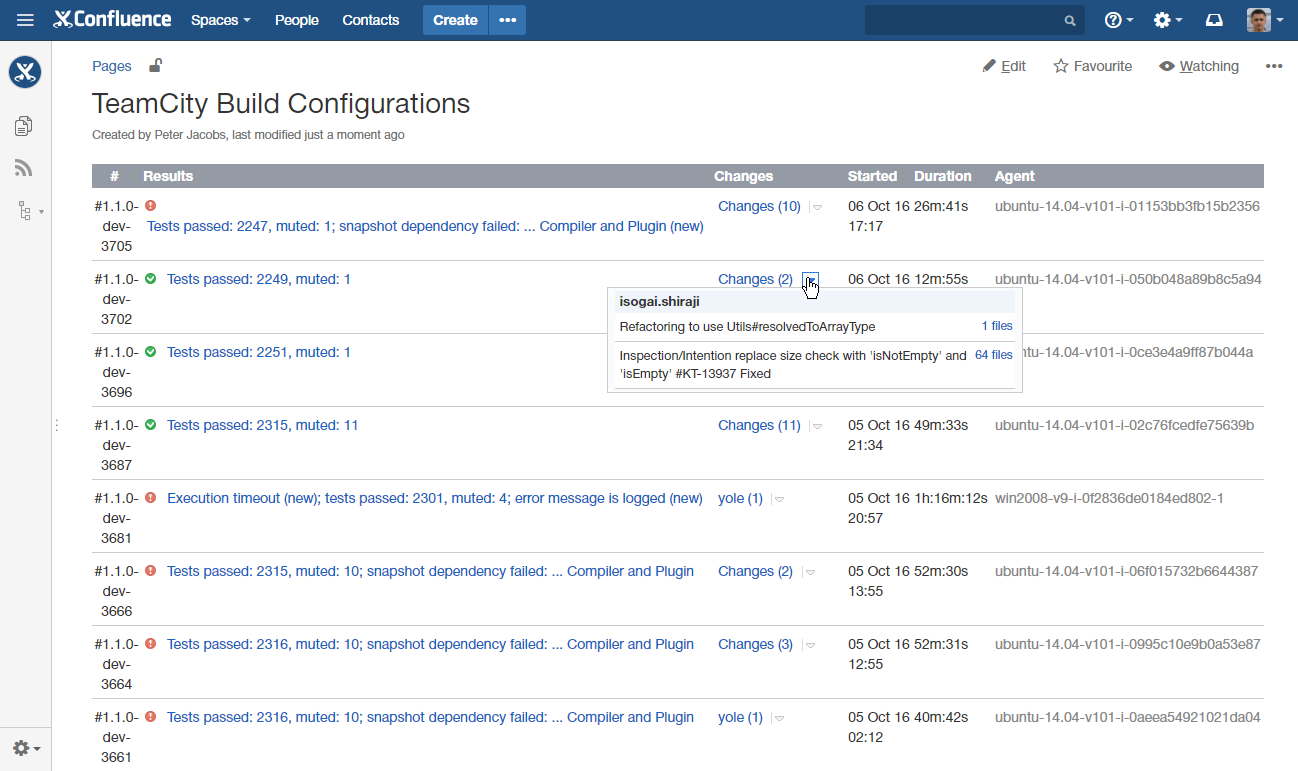The width and height of the screenshot is (1298, 771).
Task: Open the user profile avatar menu
Action: (1264, 20)
